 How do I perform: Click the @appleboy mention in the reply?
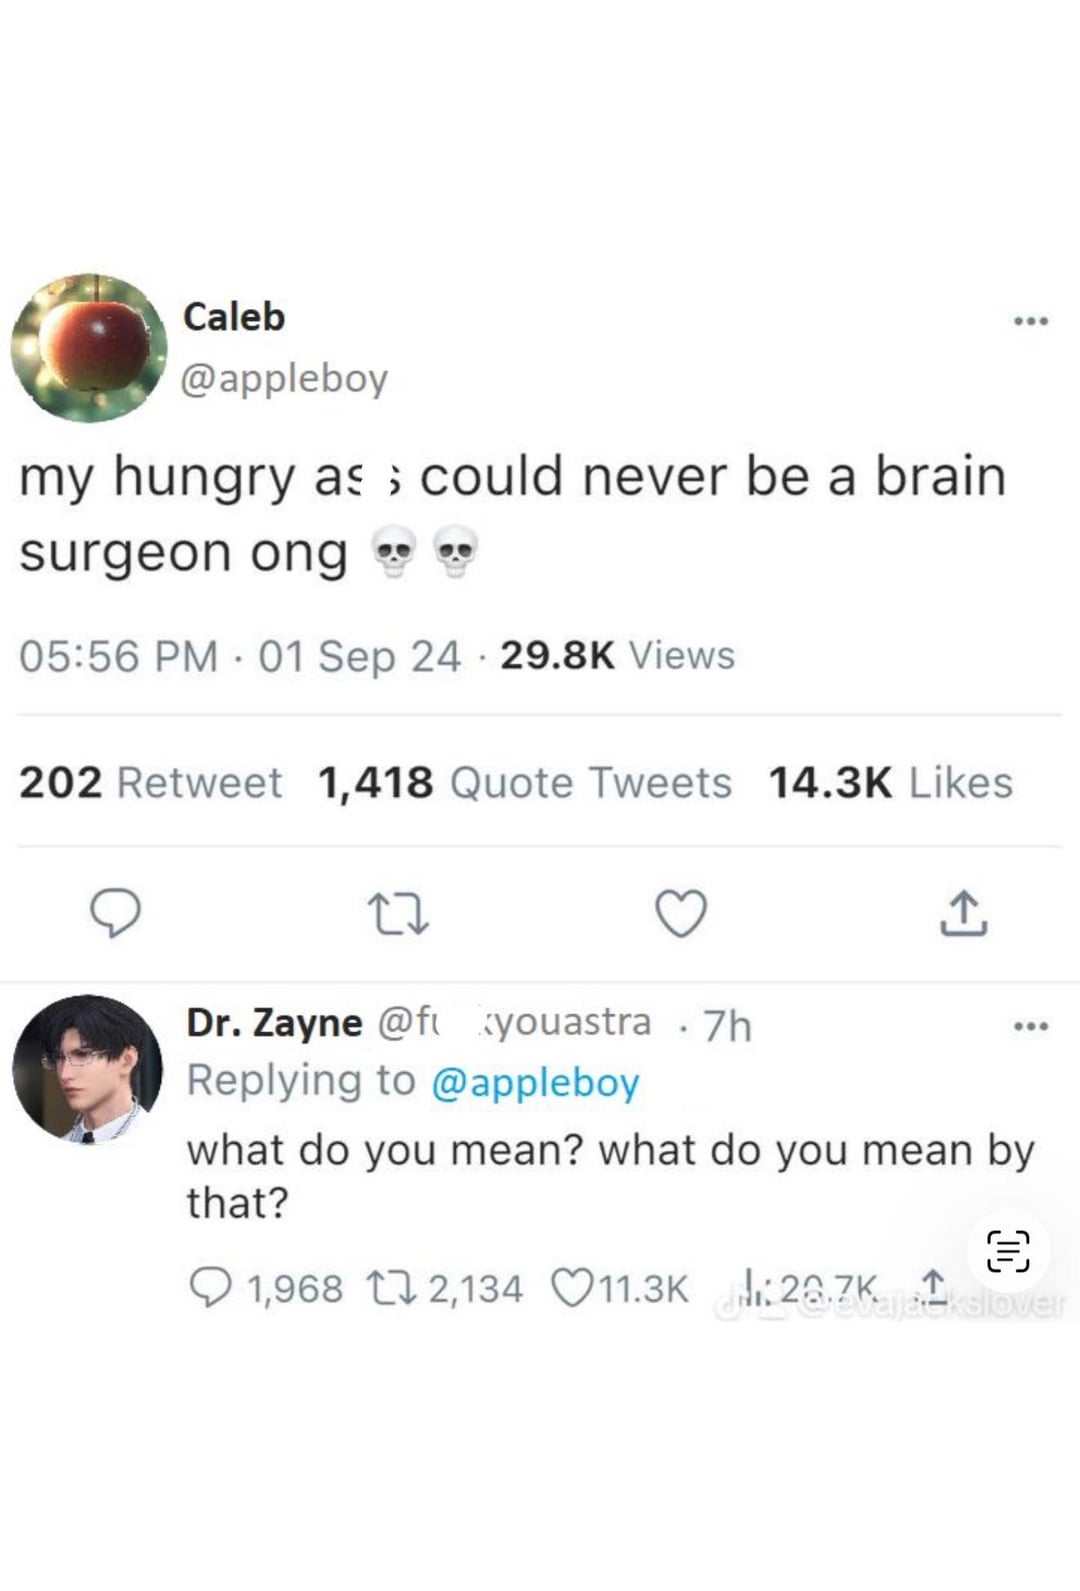click(535, 1082)
